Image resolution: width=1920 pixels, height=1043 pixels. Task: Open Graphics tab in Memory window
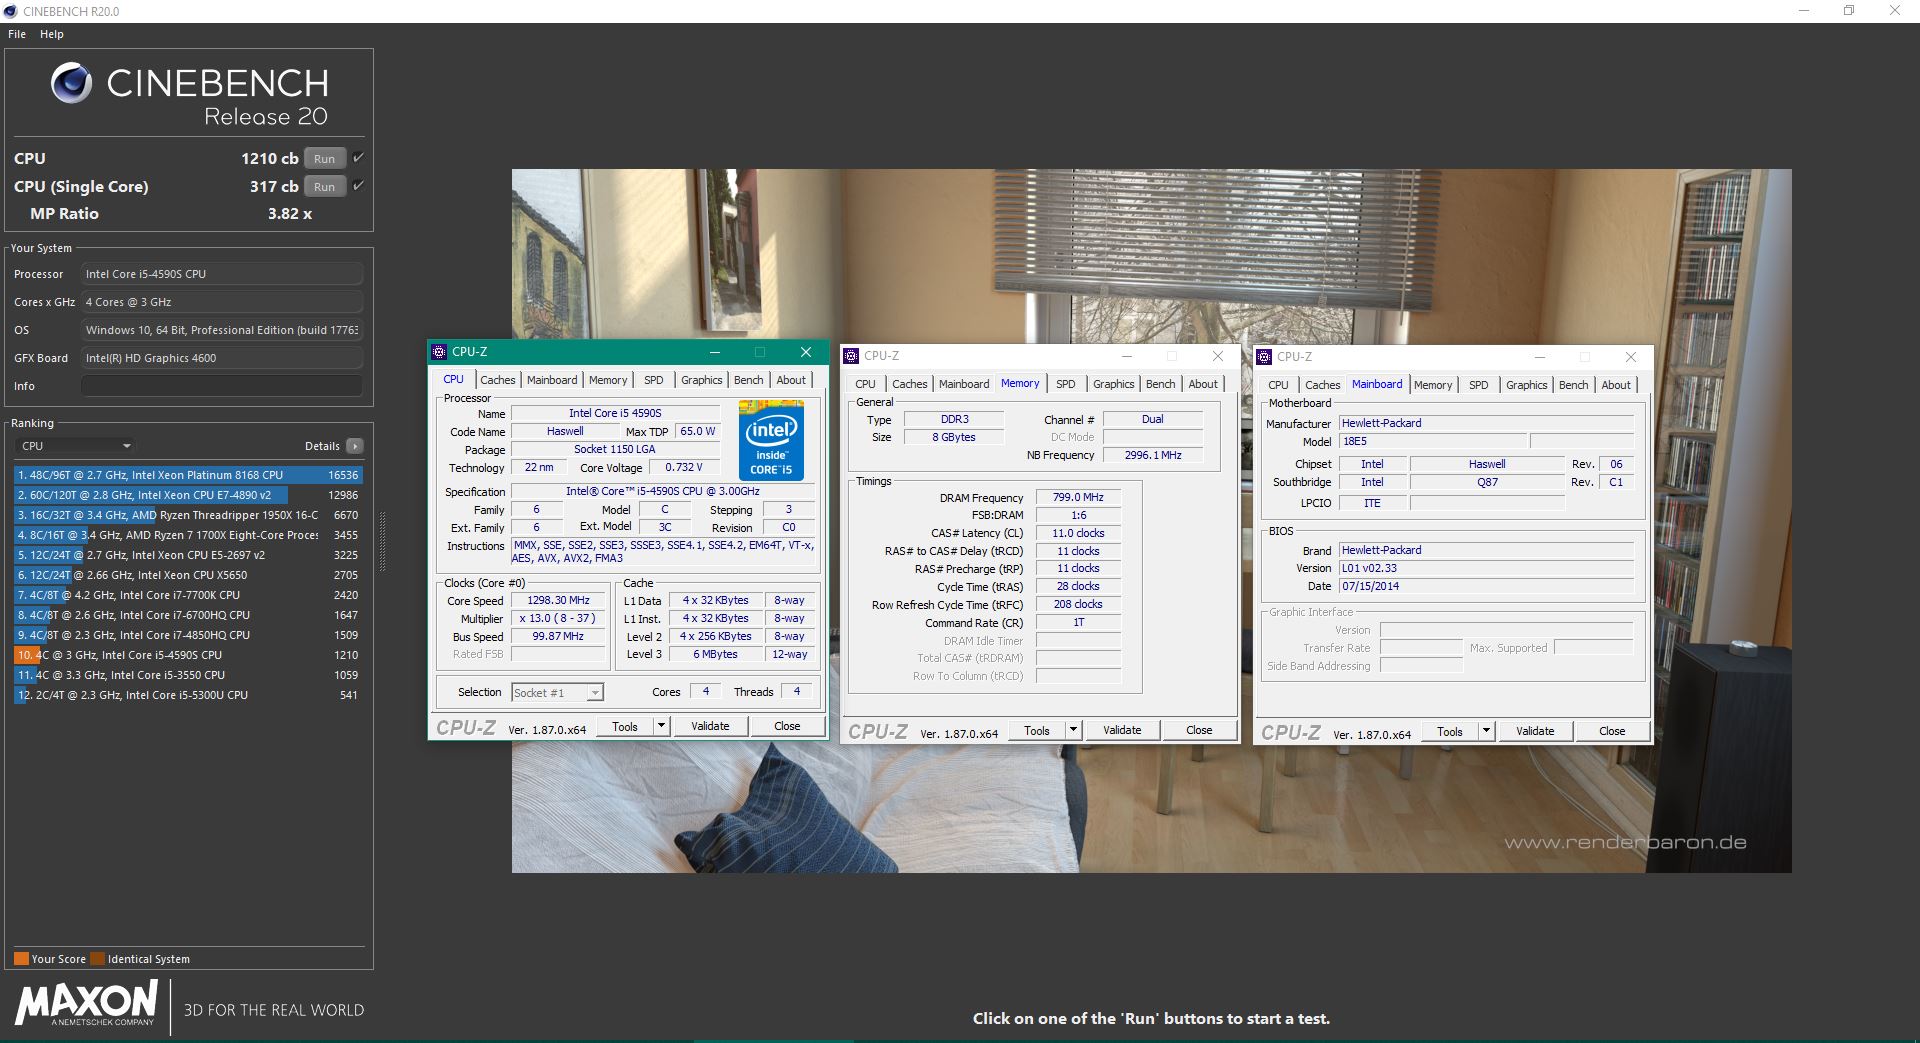click(x=1113, y=384)
